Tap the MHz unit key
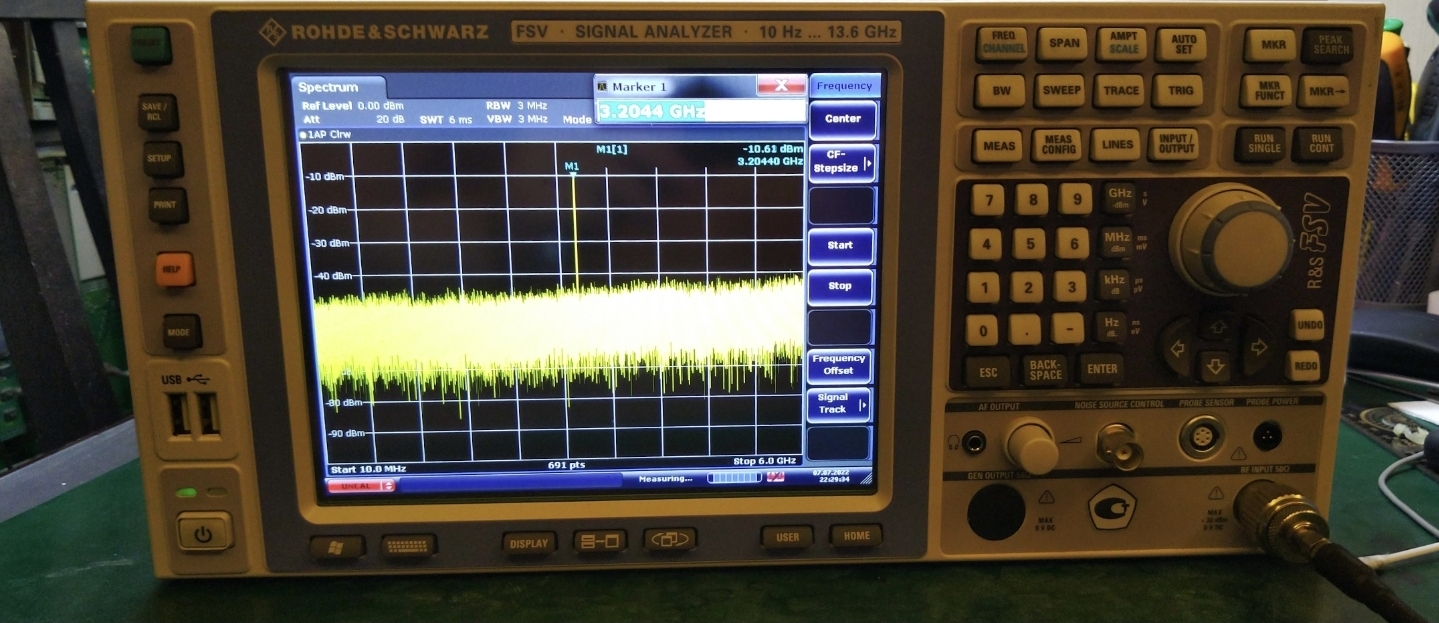This screenshot has height=623, width=1439. [1116, 242]
